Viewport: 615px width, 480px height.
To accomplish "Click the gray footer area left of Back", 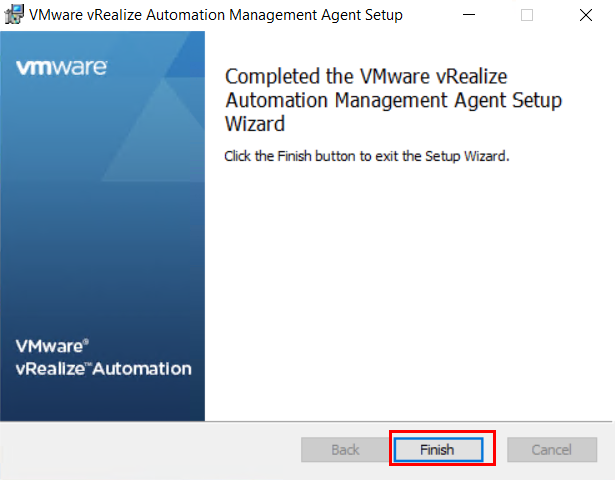I will tap(151, 450).
